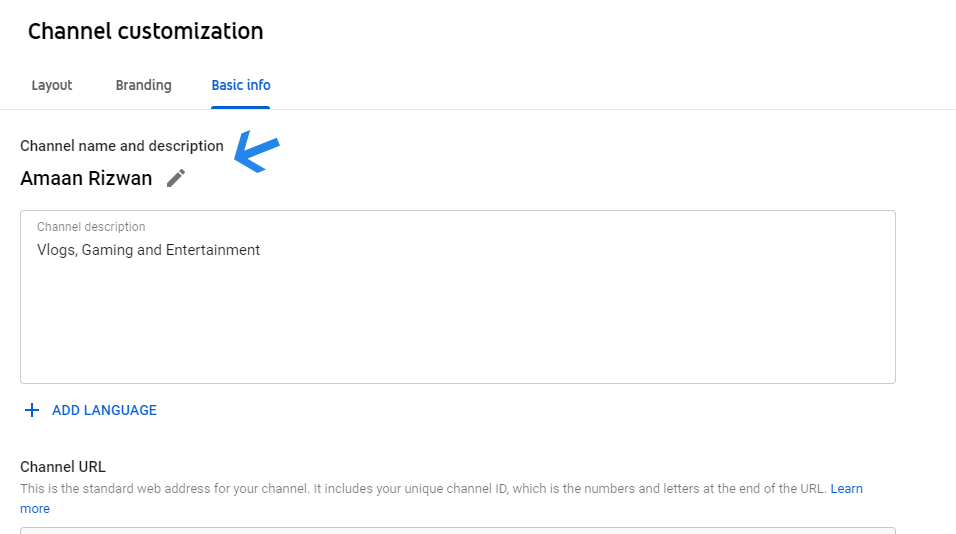Open the Learn more link
Screen dimensions: 956x534
(x=846, y=489)
